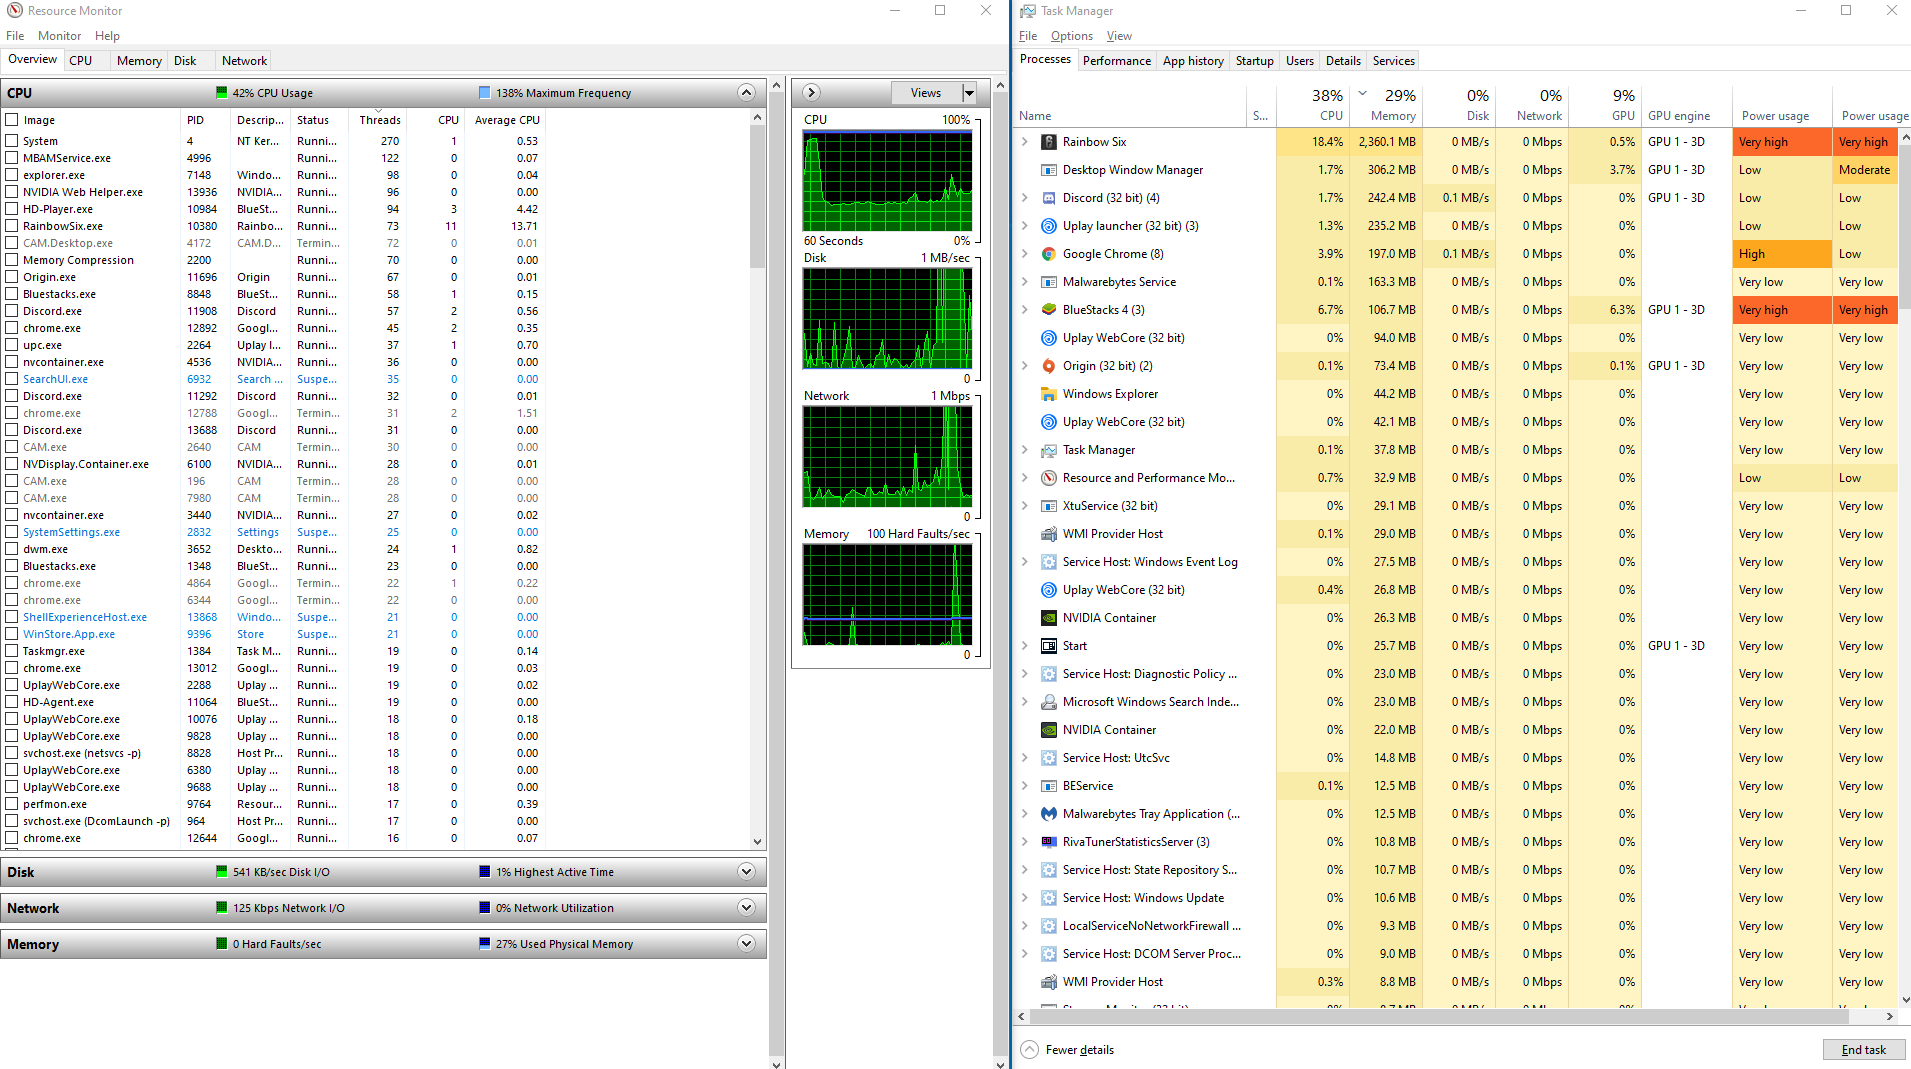
Task: Click Microsoft Windows Search Indexer icon
Action: tap(1048, 702)
